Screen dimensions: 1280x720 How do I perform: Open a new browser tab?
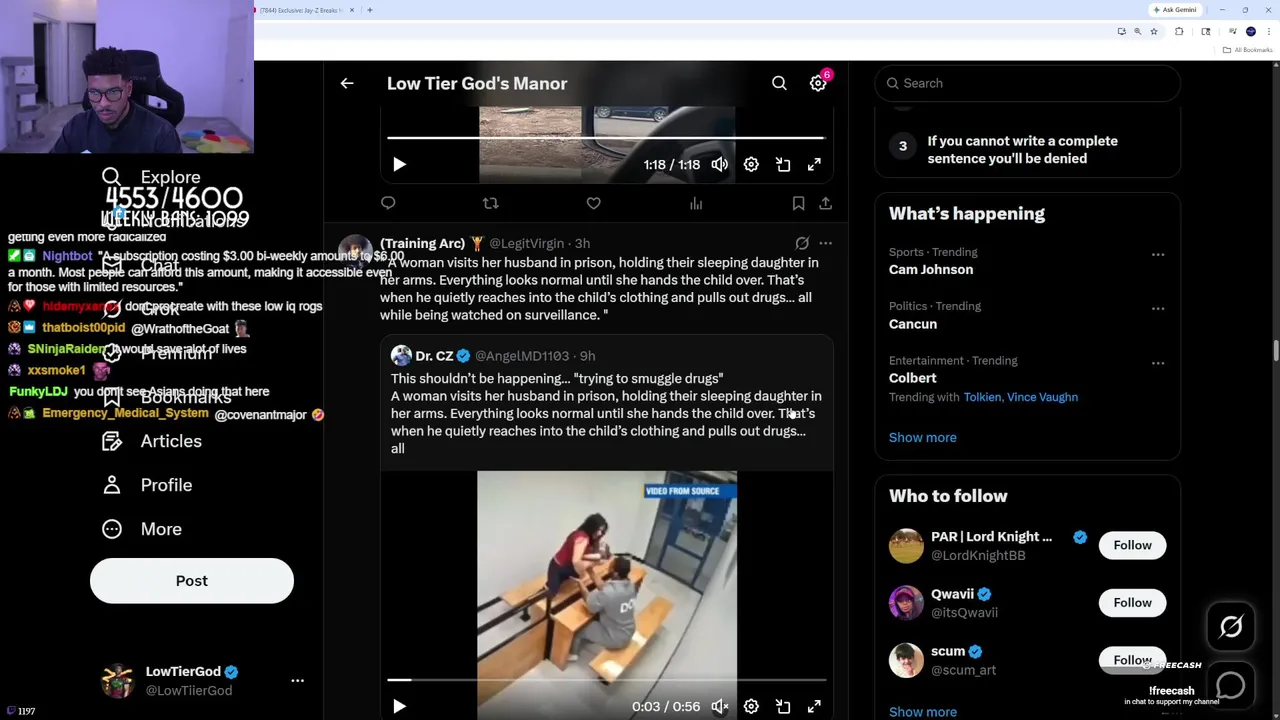click(x=370, y=10)
